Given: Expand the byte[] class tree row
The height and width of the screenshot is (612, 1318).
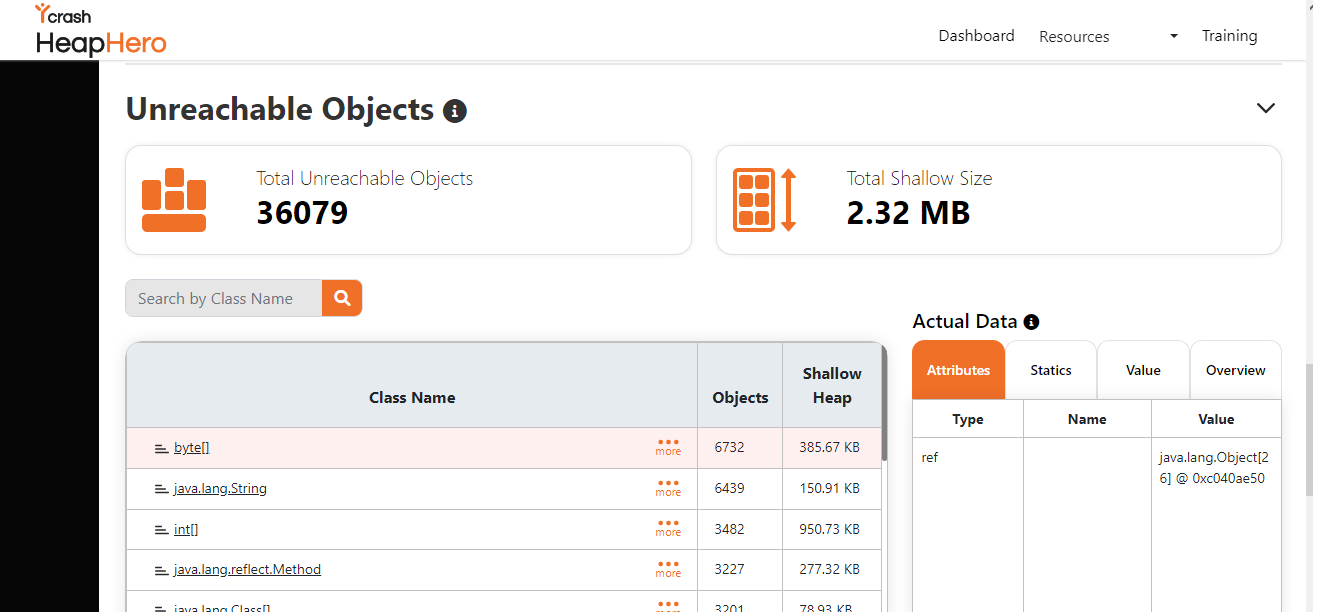Looking at the screenshot, I should [161, 448].
